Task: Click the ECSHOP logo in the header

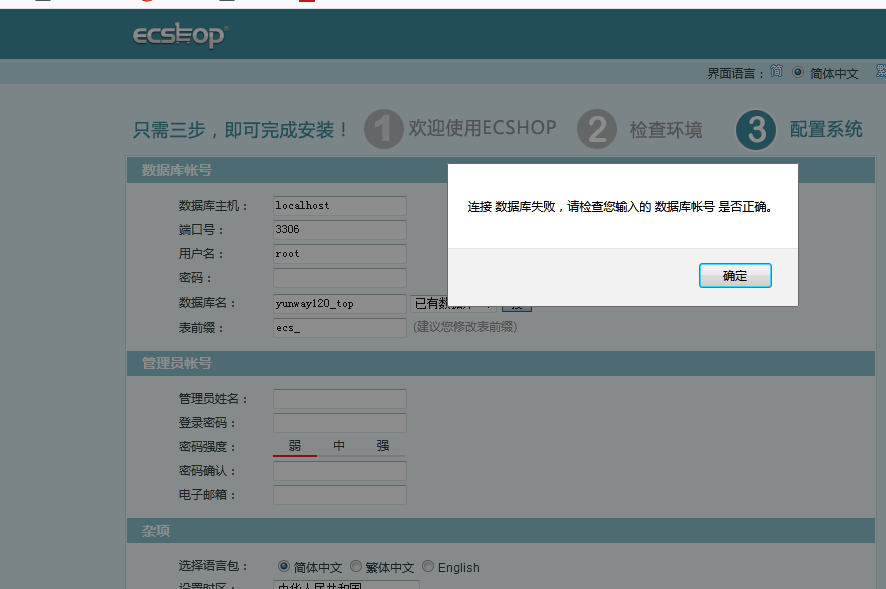Action: tap(180, 35)
